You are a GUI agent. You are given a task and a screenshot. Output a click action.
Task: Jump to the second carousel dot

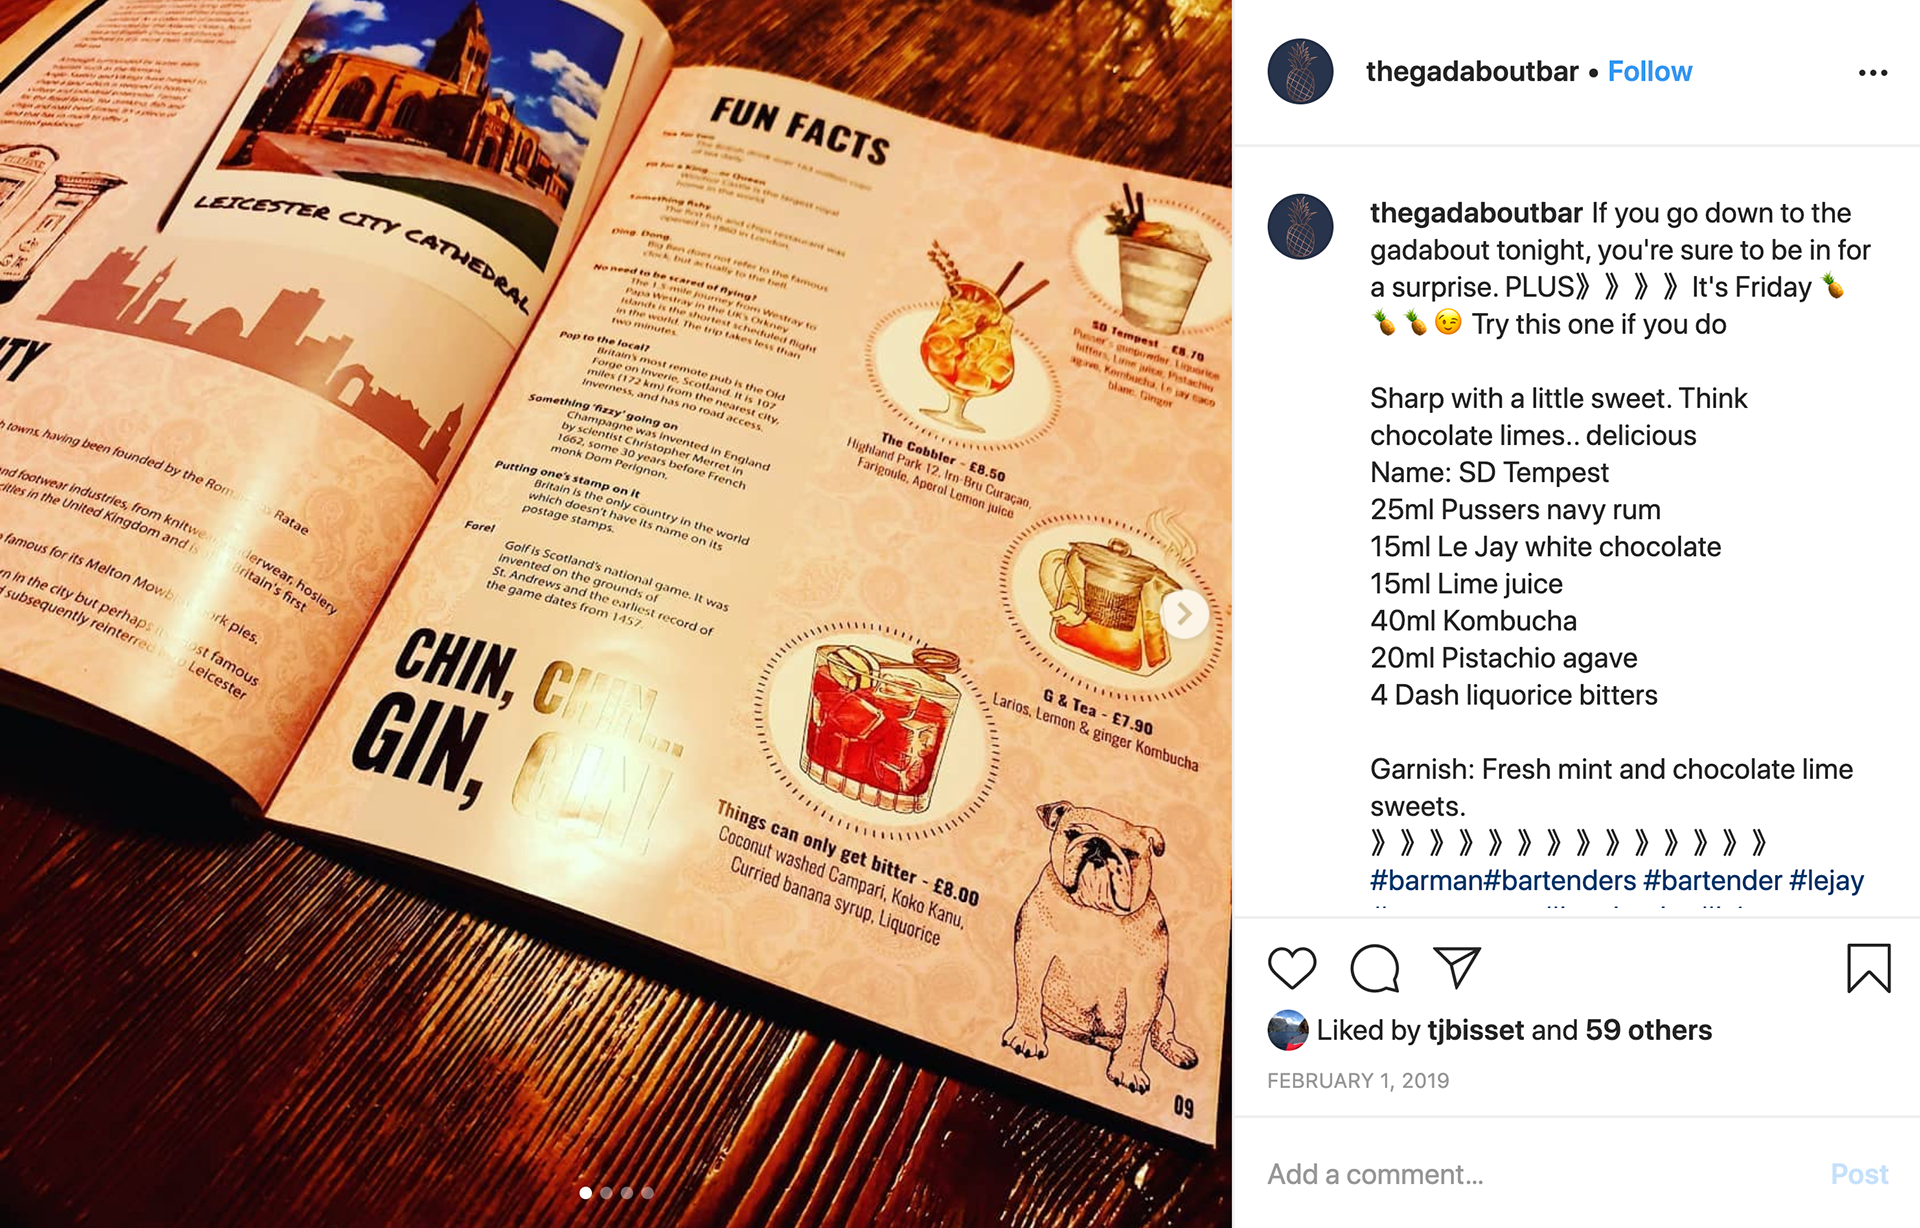606,1192
